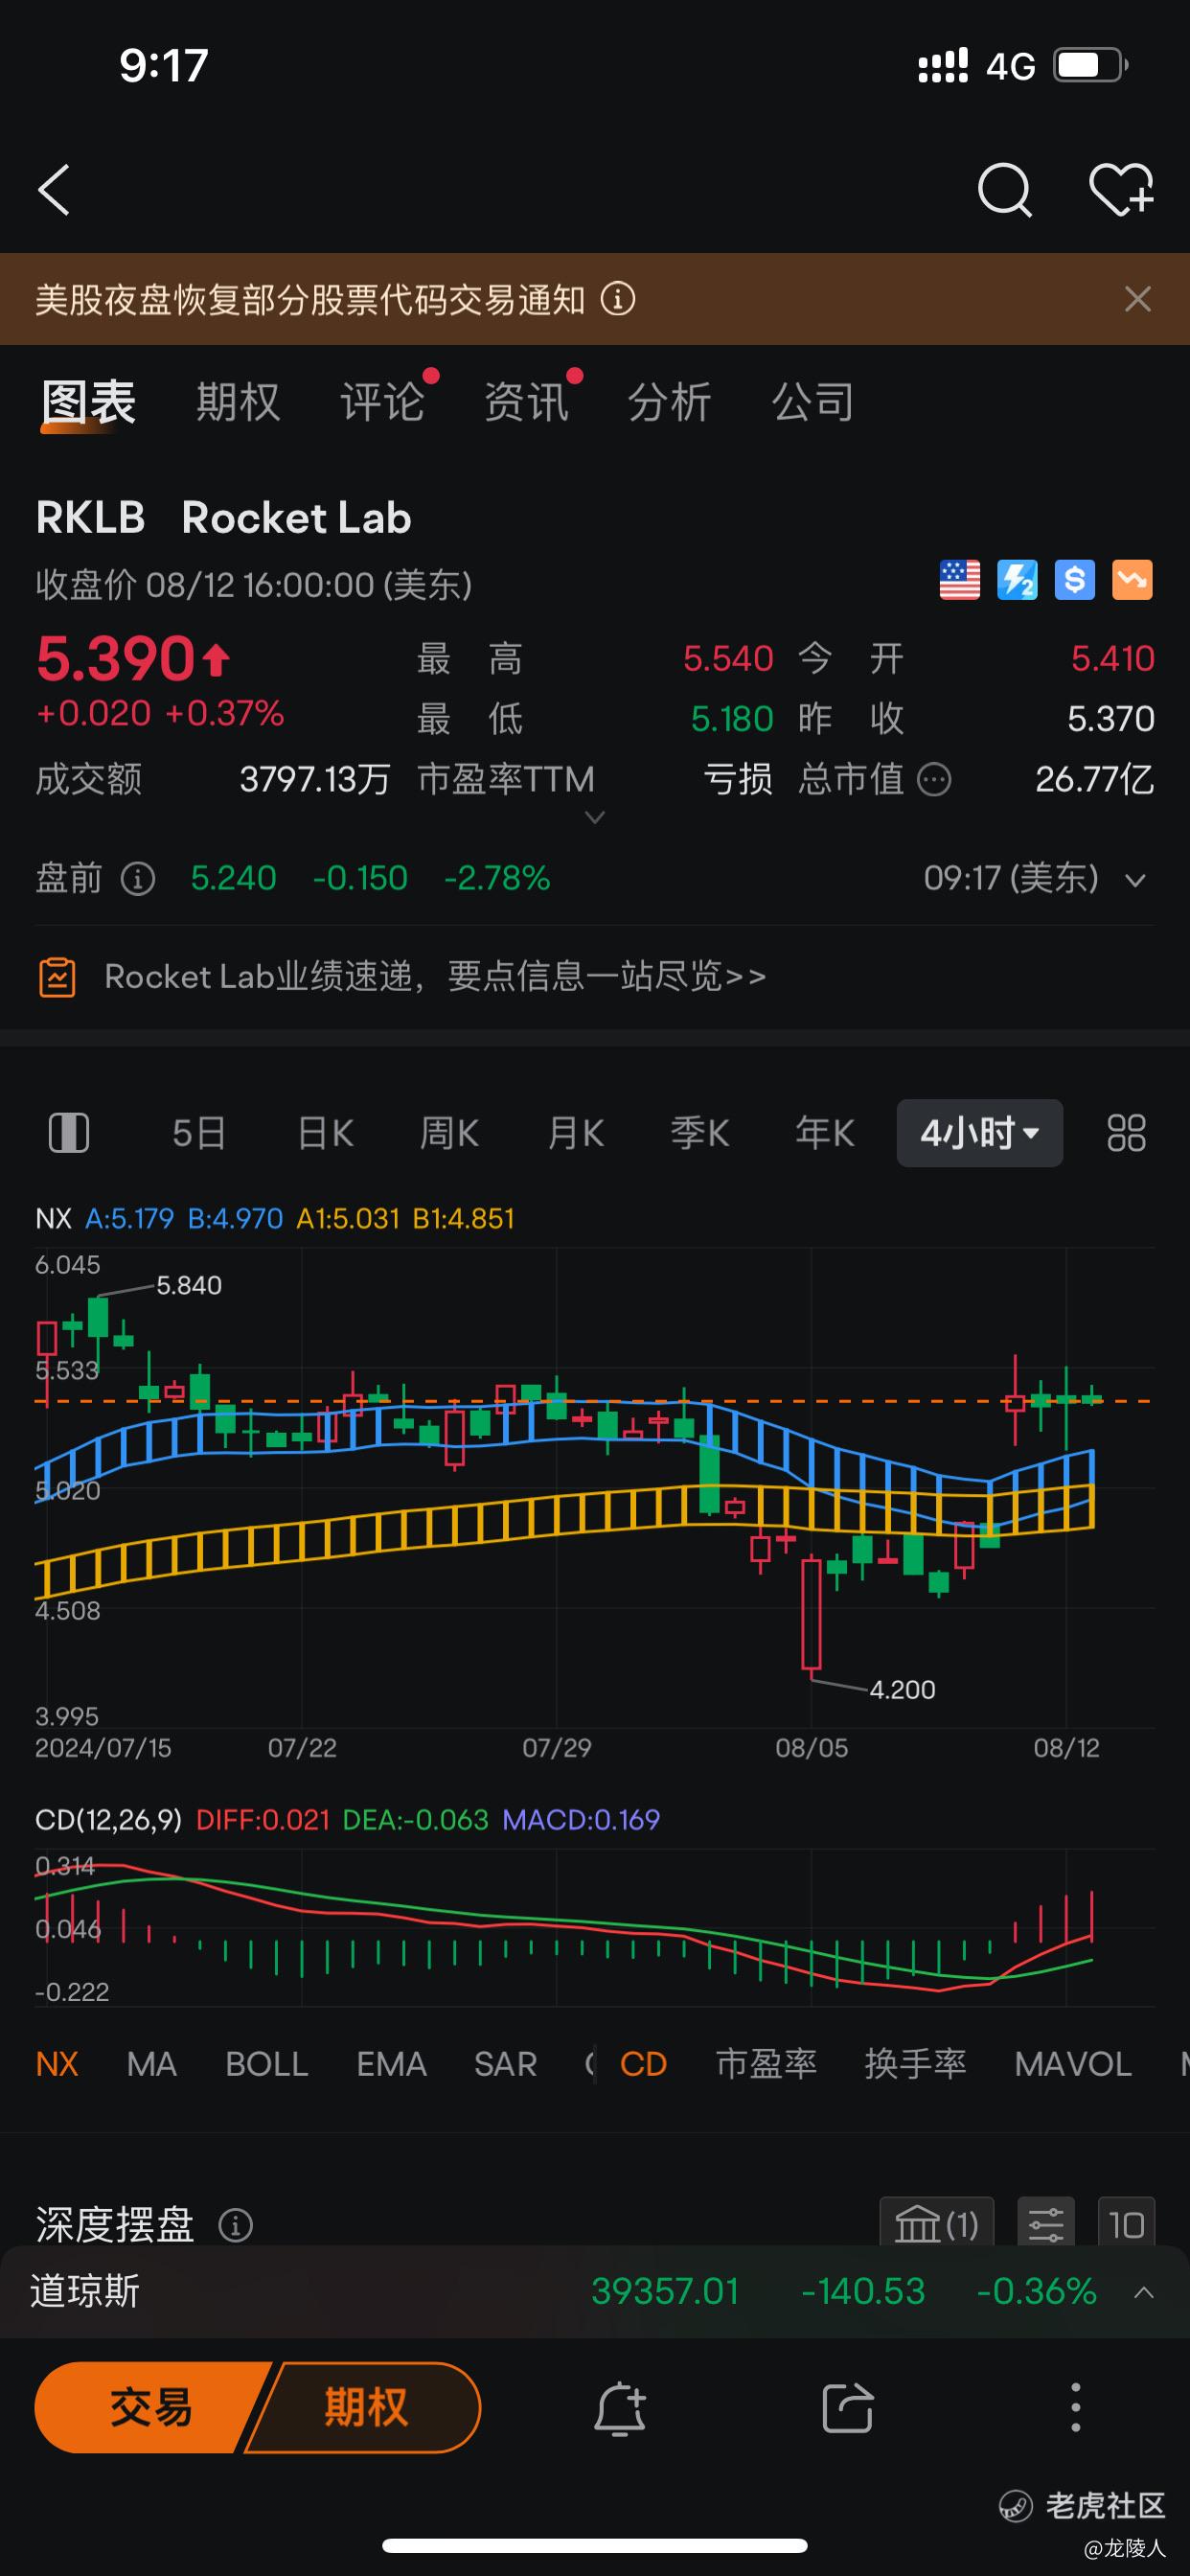Open depth book filter sliders icon
The height and width of the screenshot is (2576, 1190).
(x=1046, y=2224)
